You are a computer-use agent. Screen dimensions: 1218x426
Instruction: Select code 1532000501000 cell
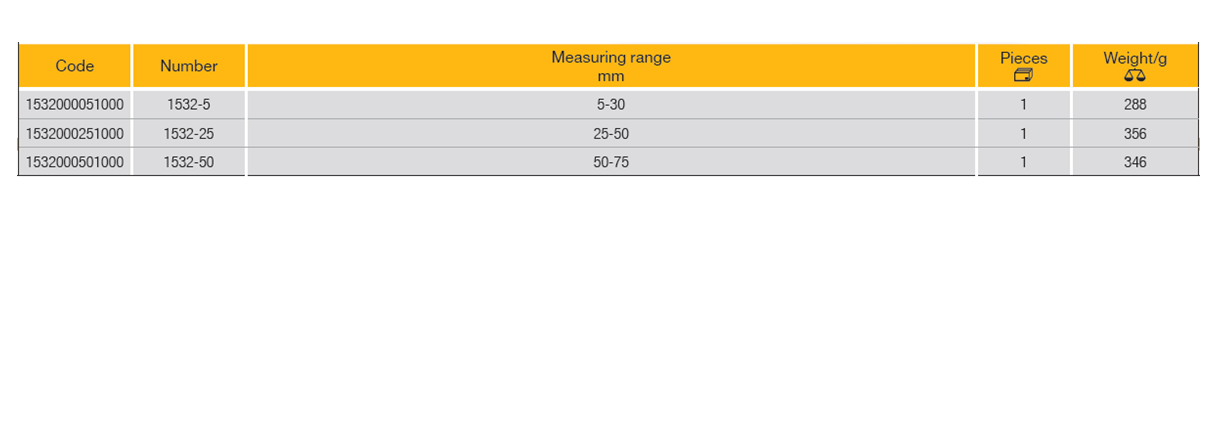coord(75,162)
